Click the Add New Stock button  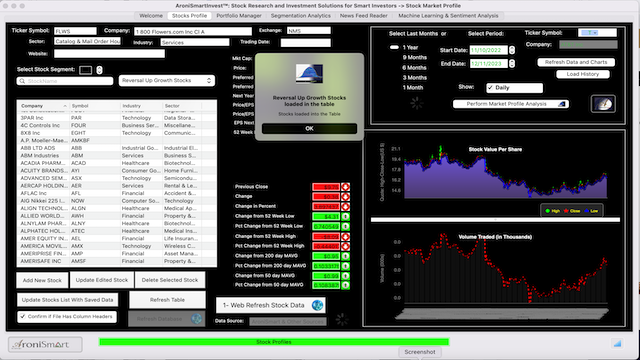click(x=42, y=280)
